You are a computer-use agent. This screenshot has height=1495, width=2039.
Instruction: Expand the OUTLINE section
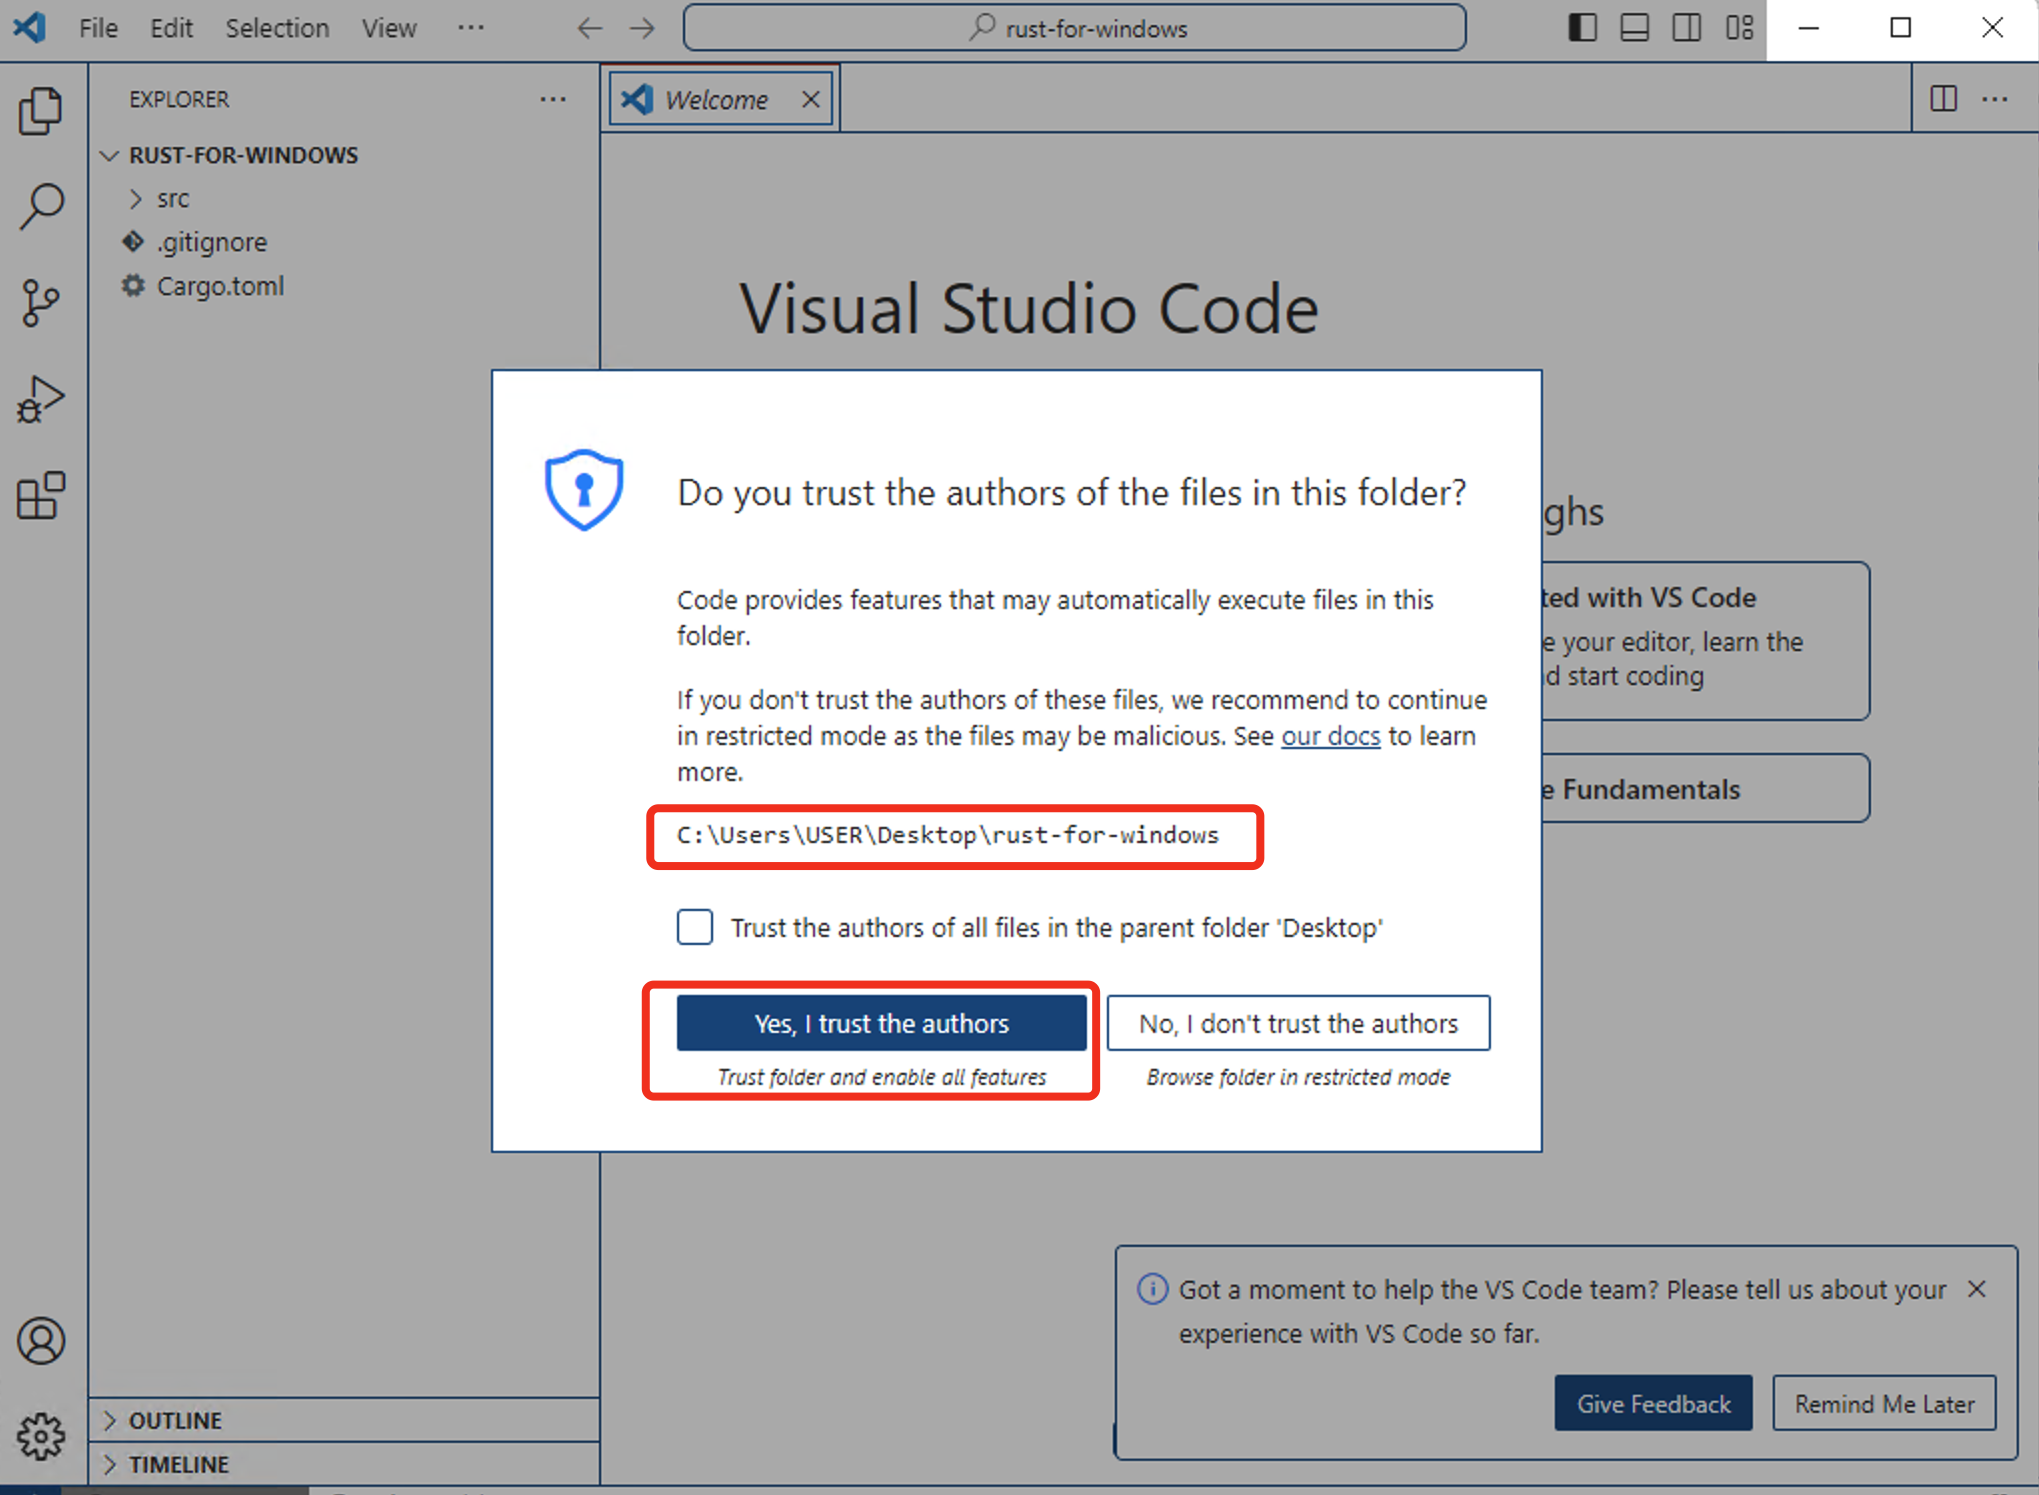[x=175, y=1420]
